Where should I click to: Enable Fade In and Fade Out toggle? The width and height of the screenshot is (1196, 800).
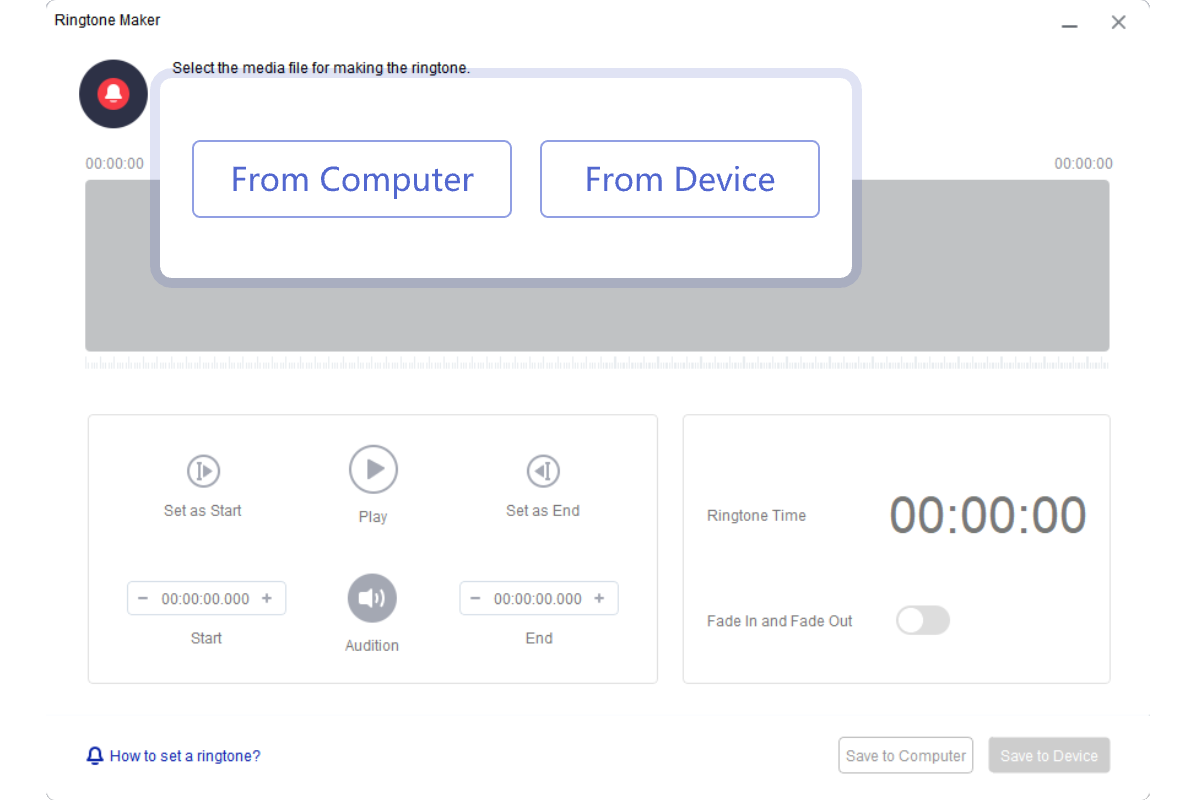pyautogui.click(x=922, y=621)
